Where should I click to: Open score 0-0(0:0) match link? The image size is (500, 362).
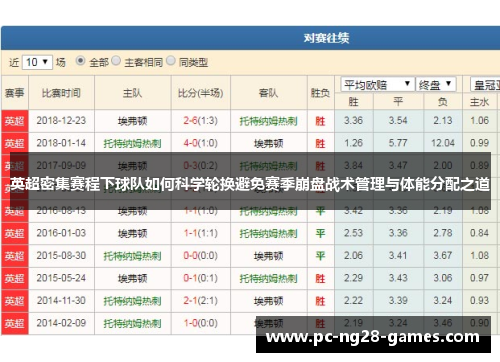tap(200, 256)
